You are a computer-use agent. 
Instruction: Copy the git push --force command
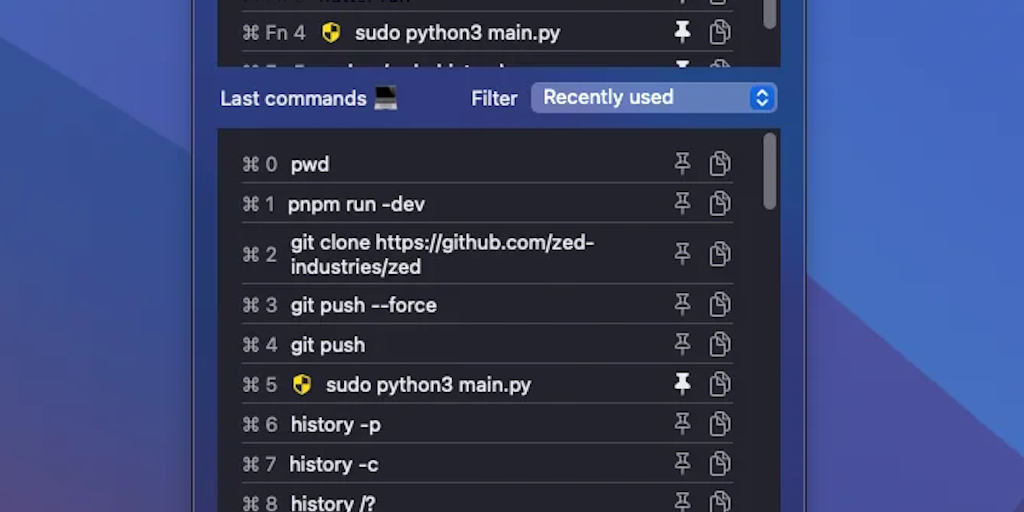pos(720,304)
